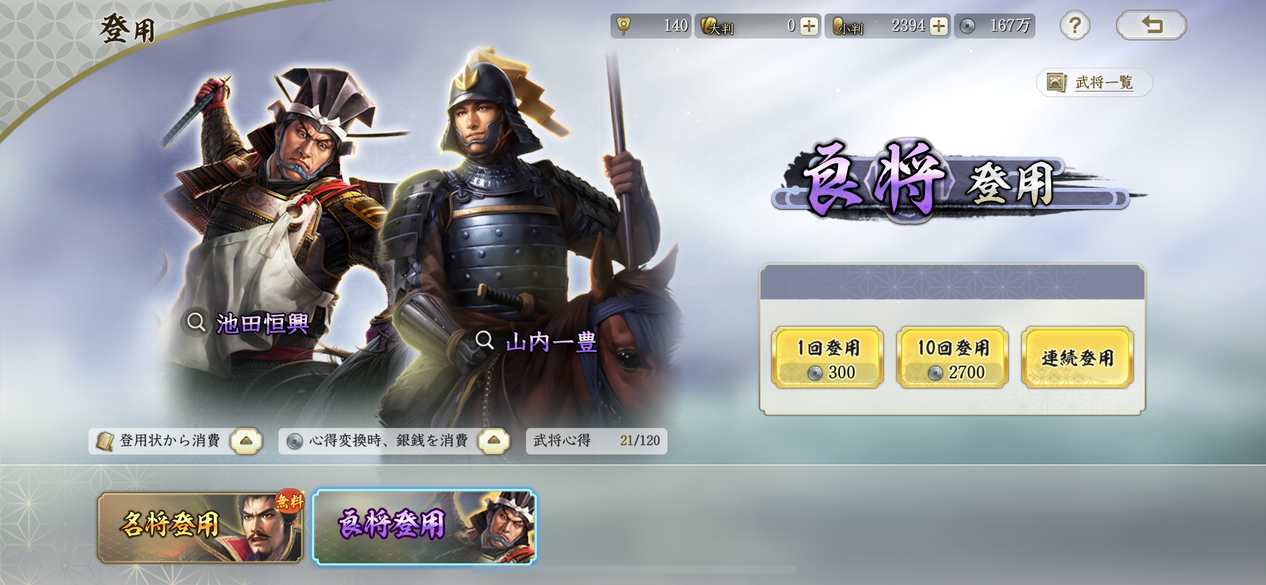Open the 武将一覧 general list
The height and width of the screenshot is (585, 1266).
point(1094,82)
